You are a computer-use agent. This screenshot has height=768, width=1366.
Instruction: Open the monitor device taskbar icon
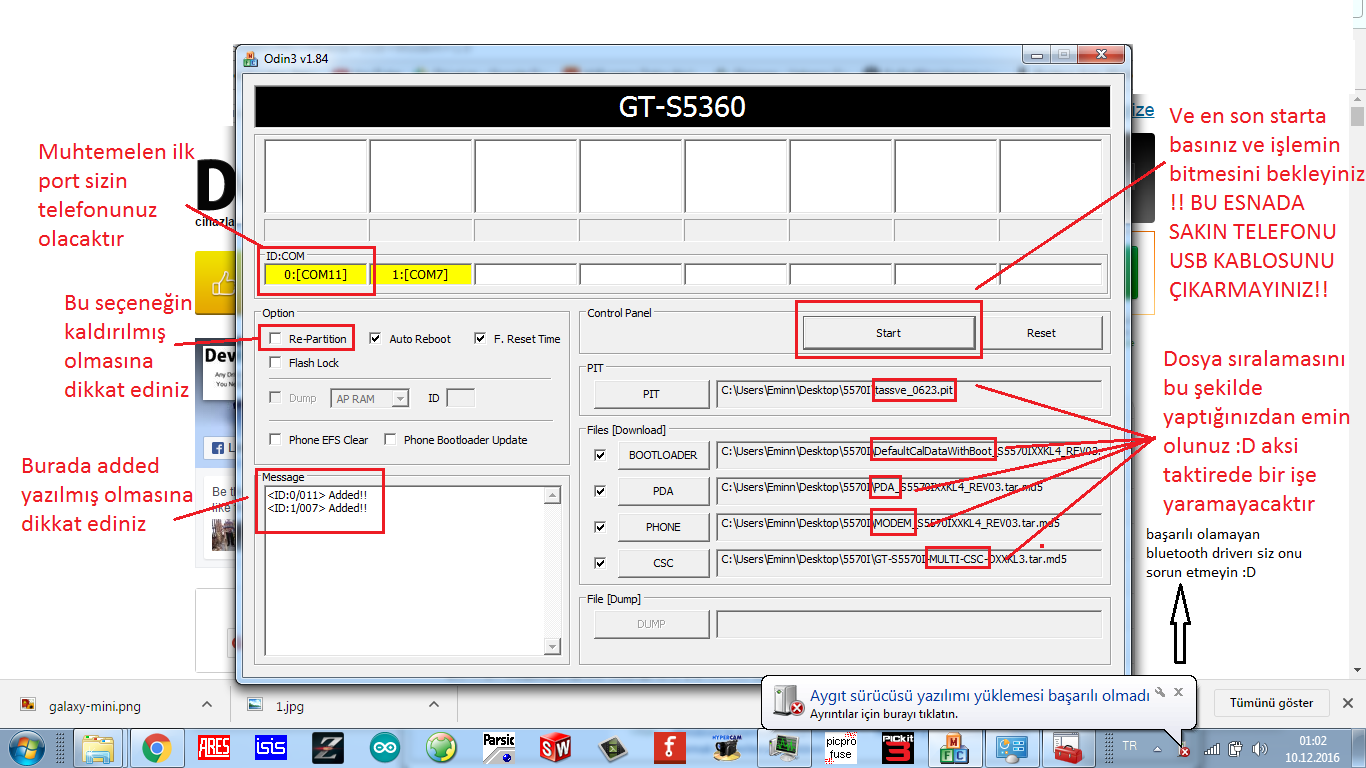tap(784, 748)
